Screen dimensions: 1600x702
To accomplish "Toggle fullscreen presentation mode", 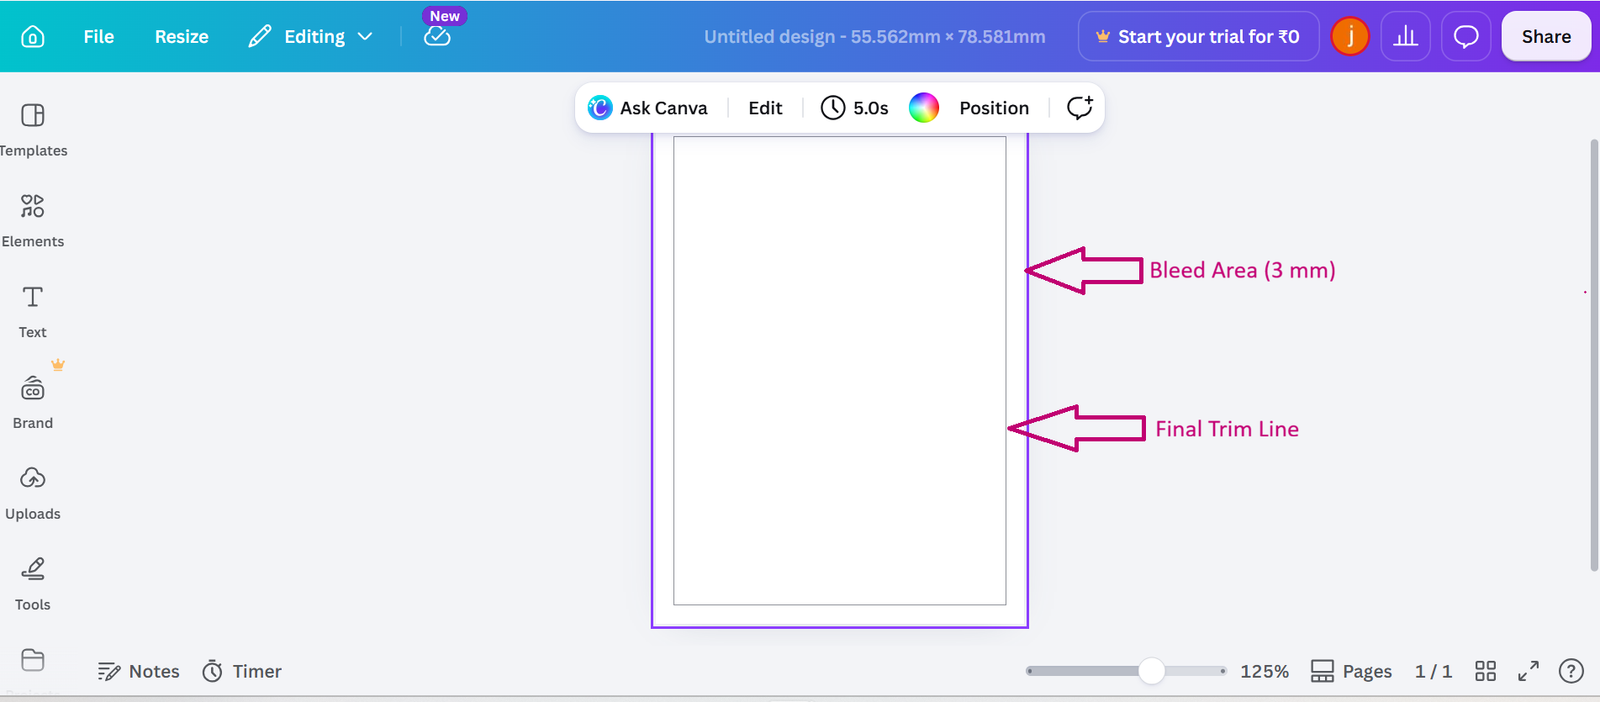I will pyautogui.click(x=1528, y=671).
